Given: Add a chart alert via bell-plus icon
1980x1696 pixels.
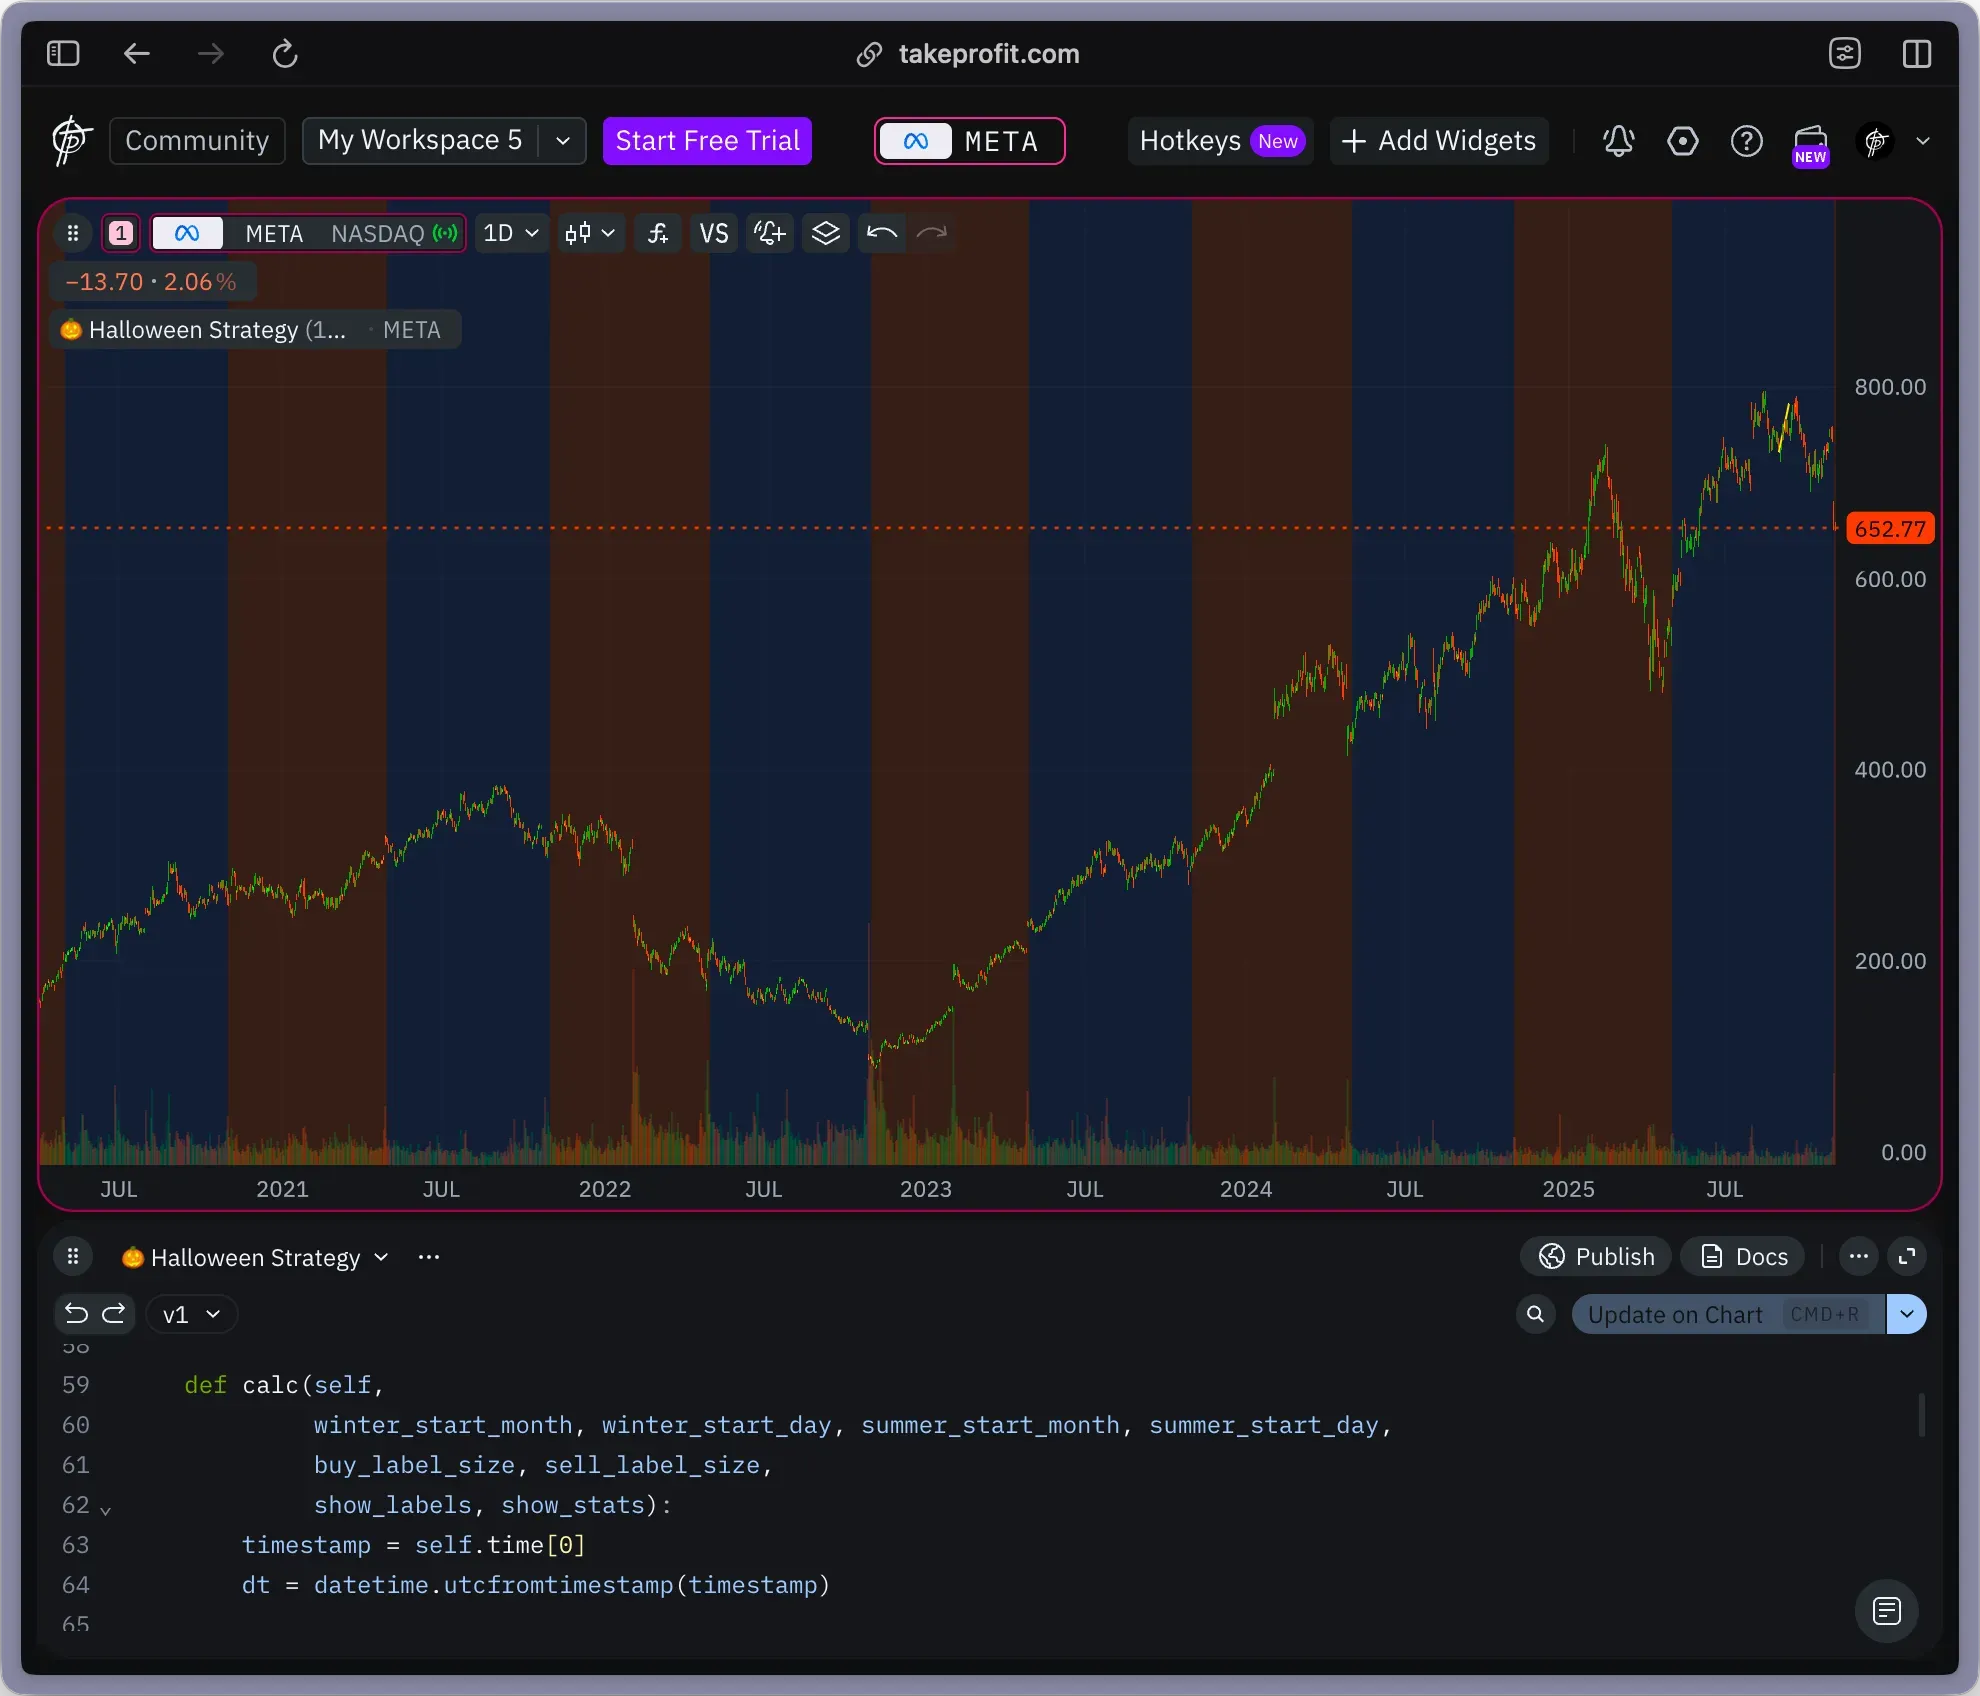Looking at the screenshot, I should click(770, 233).
